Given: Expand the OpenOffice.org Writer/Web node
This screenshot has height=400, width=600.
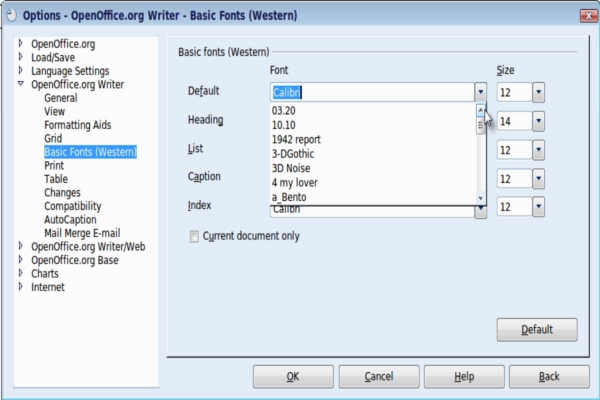Looking at the screenshot, I should (x=21, y=246).
